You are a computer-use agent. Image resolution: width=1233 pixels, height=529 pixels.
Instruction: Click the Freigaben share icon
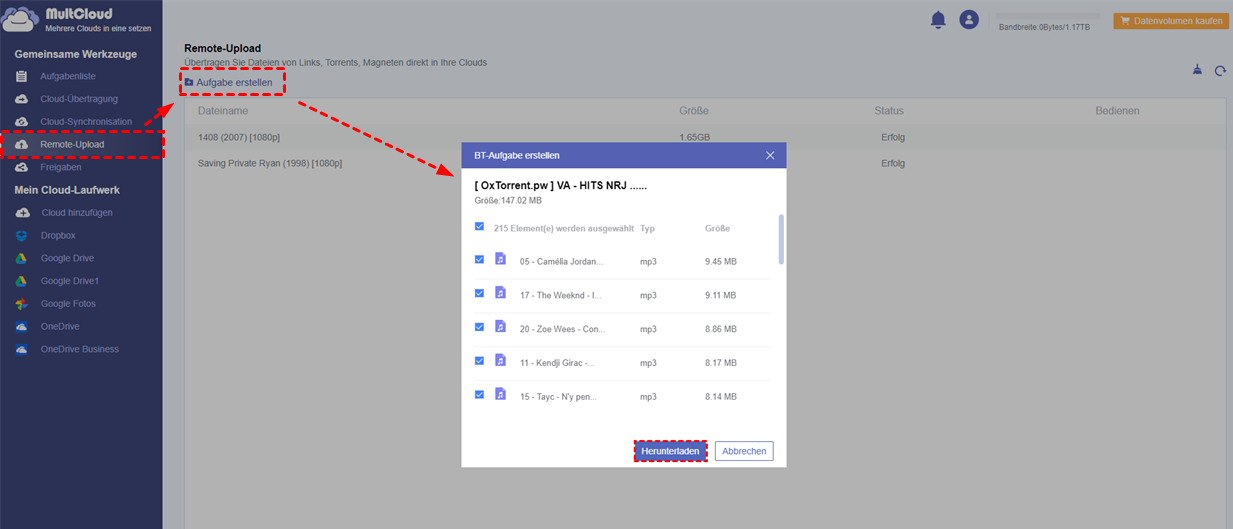pyautogui.click(x=21, y=168)
